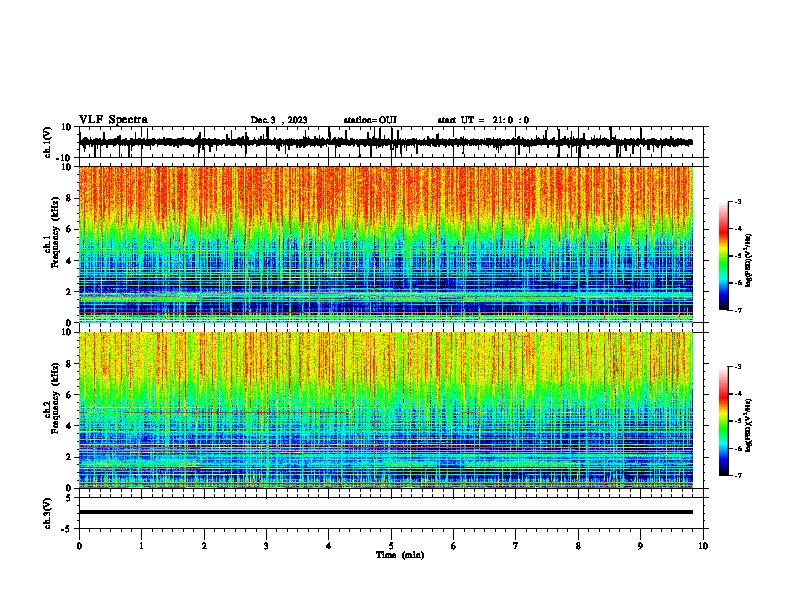Screen dimensions: 792x612
Task: Click the "8" kHz tick on ch.2 frequency axis
Action: pyautogui.click(x=70, y=364)
